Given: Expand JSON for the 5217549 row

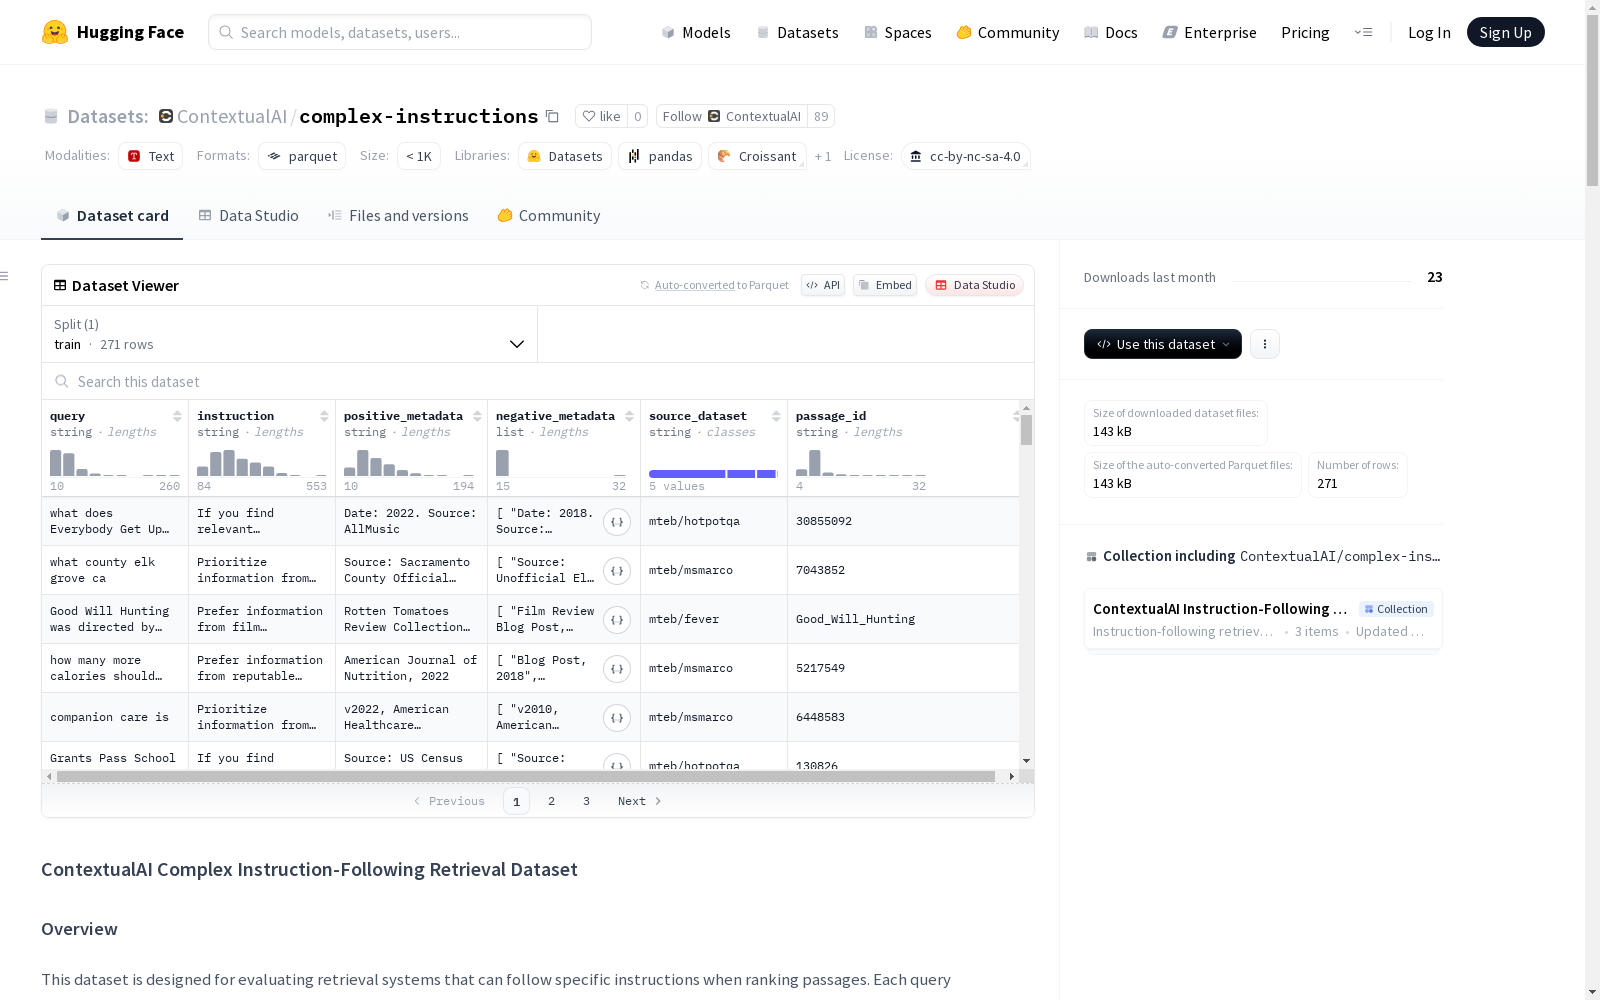Looking at the screenshot, I should point(617,668).
